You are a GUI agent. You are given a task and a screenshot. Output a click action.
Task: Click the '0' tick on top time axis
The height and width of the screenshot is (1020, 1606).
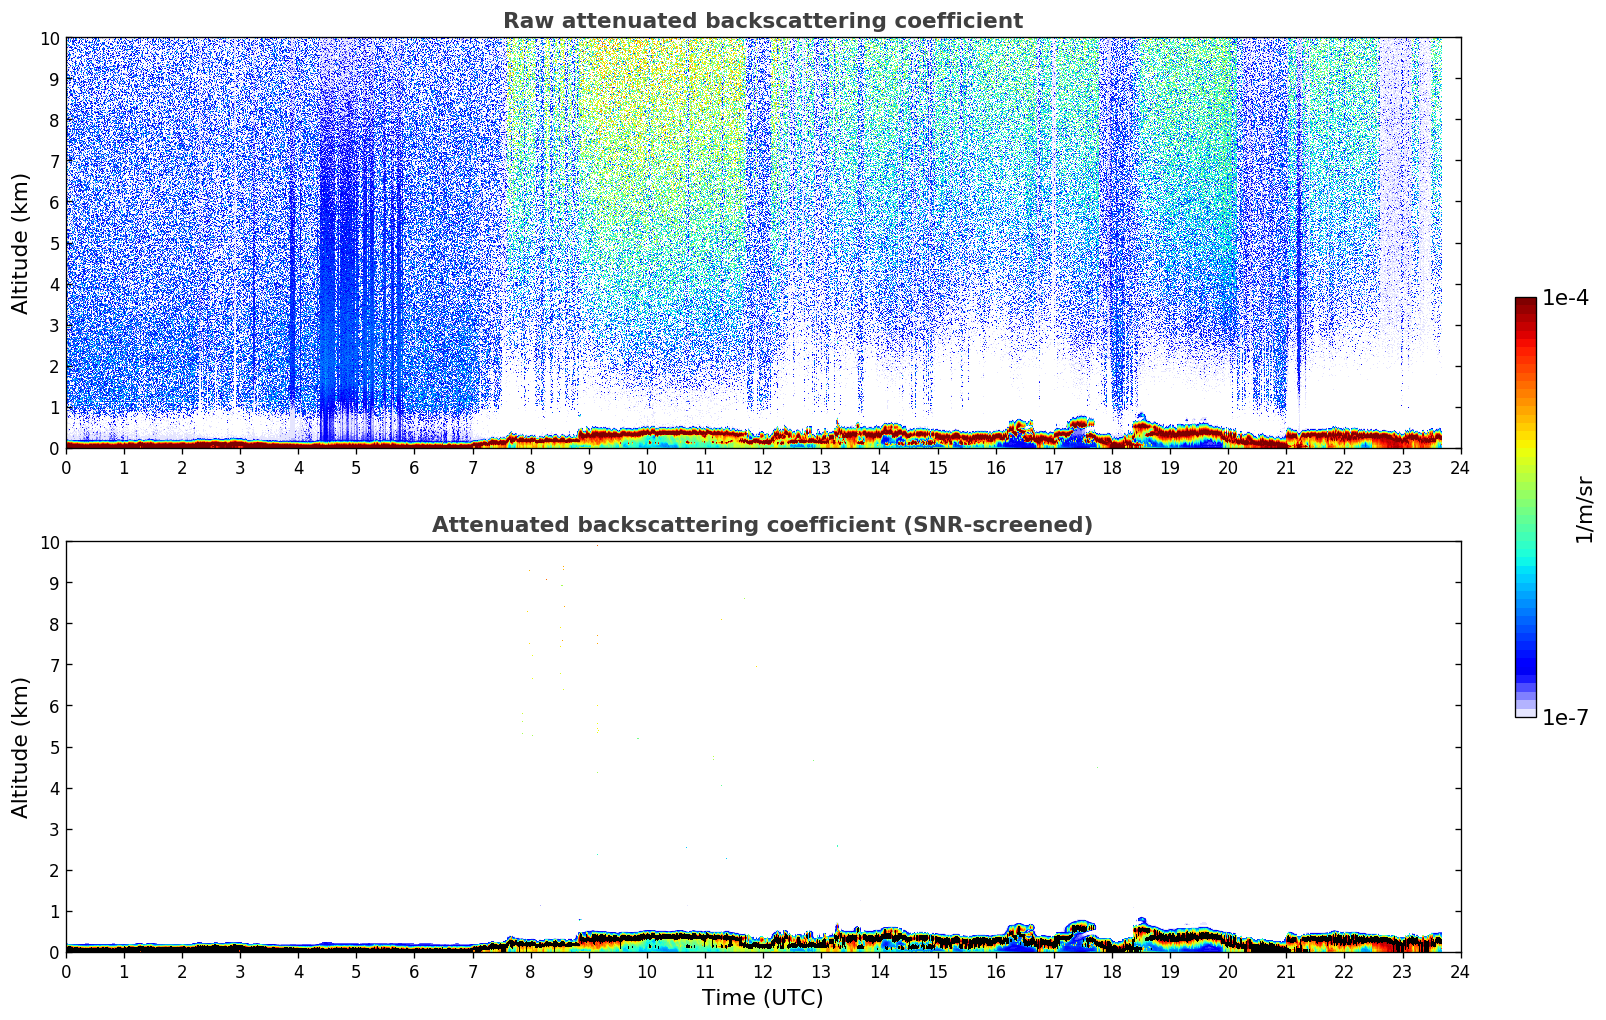coord(66,467)
